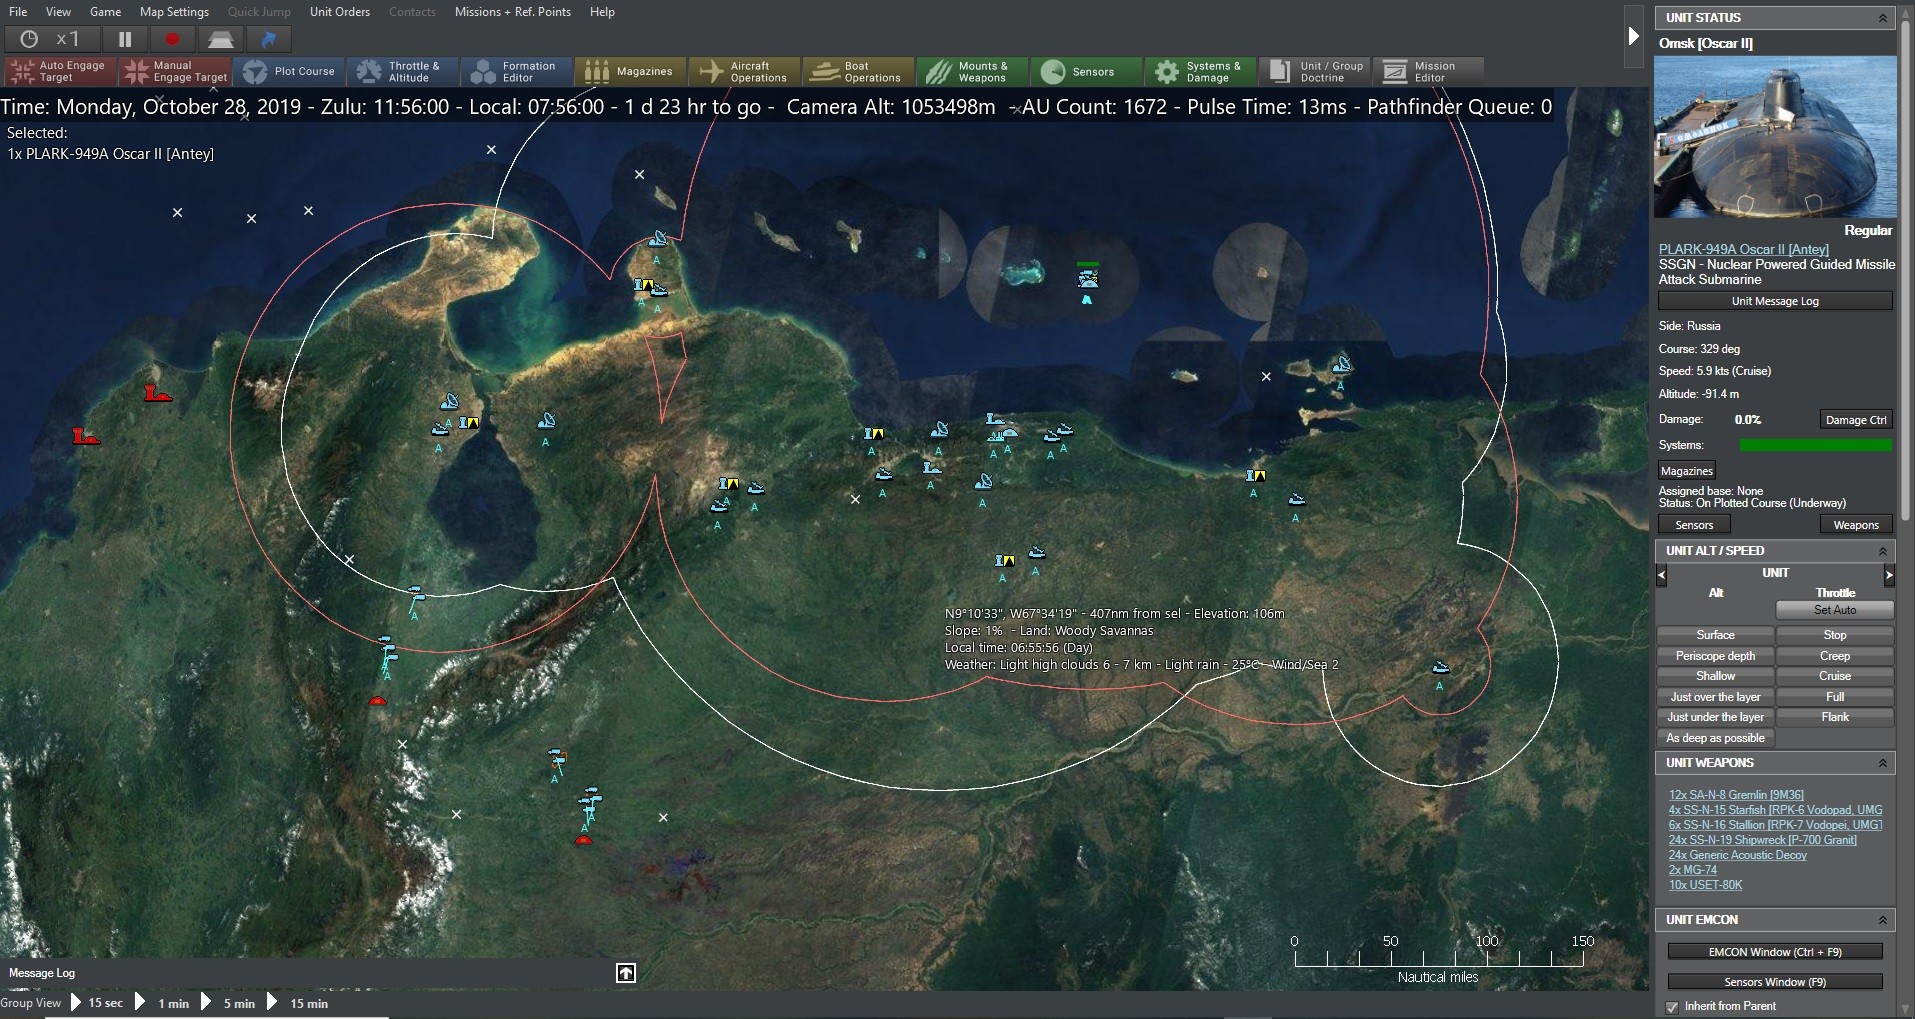Collapse the UNIT WEAPONS panel
This screenshot has width=1915, height=1019.
click(x=1884, y=762)
